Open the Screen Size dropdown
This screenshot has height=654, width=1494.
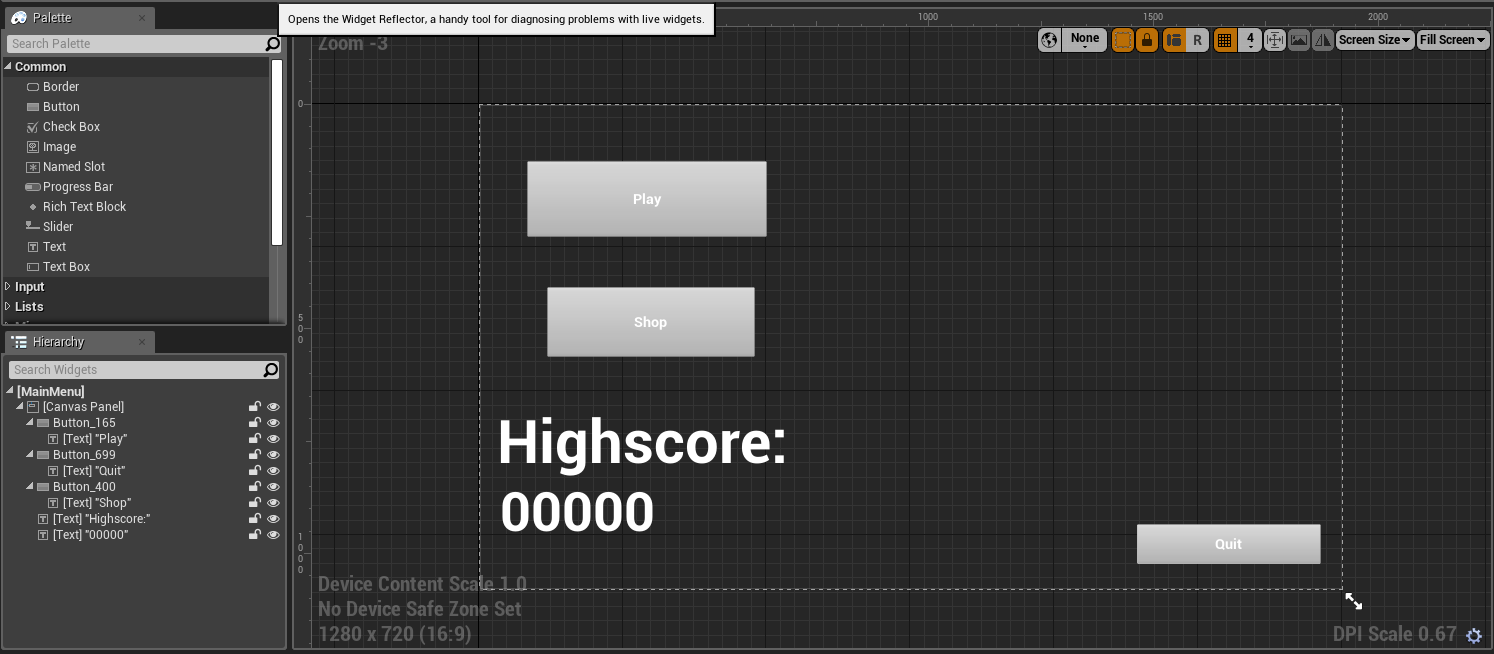[x=1374, y=40]
